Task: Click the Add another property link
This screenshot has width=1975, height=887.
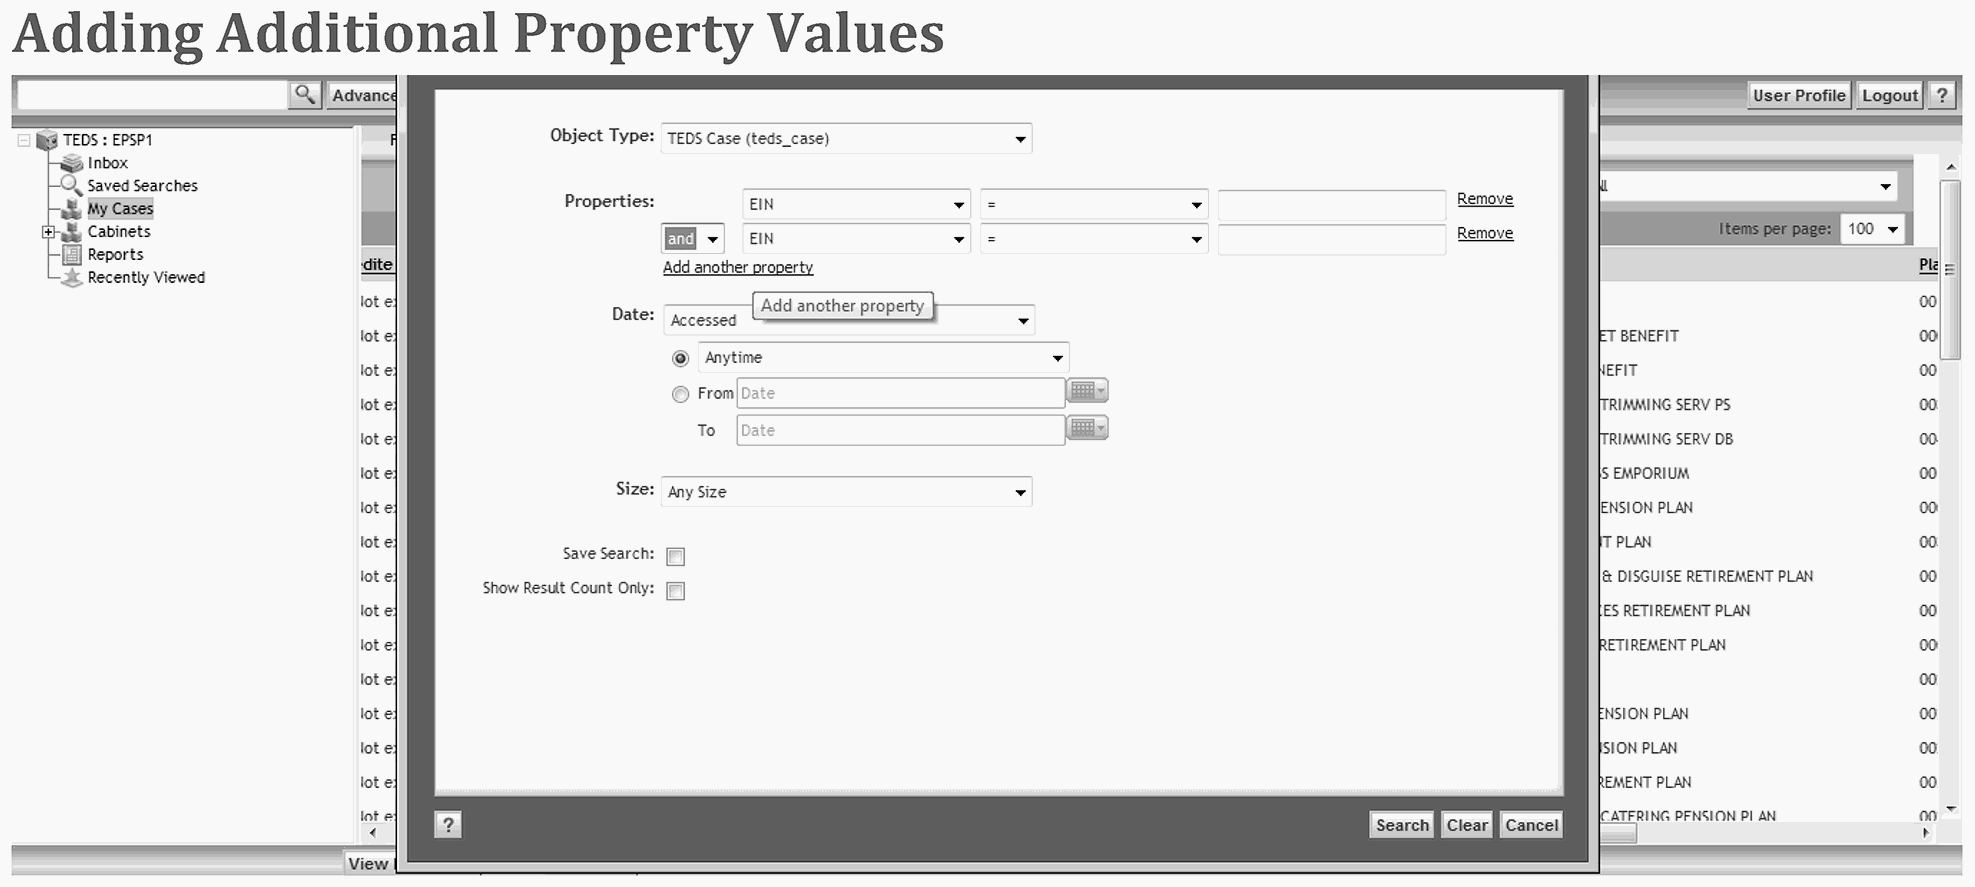Action: tap(738, 268)
